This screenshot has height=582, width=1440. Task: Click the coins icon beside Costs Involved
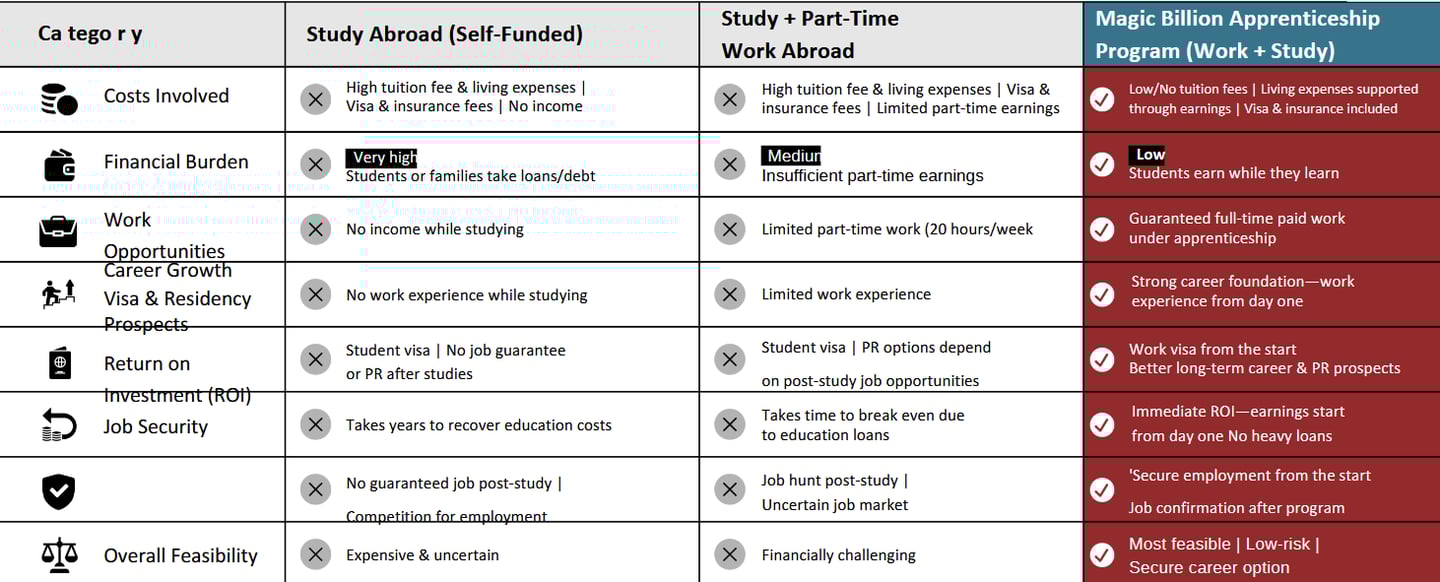(x=59, y=98)
